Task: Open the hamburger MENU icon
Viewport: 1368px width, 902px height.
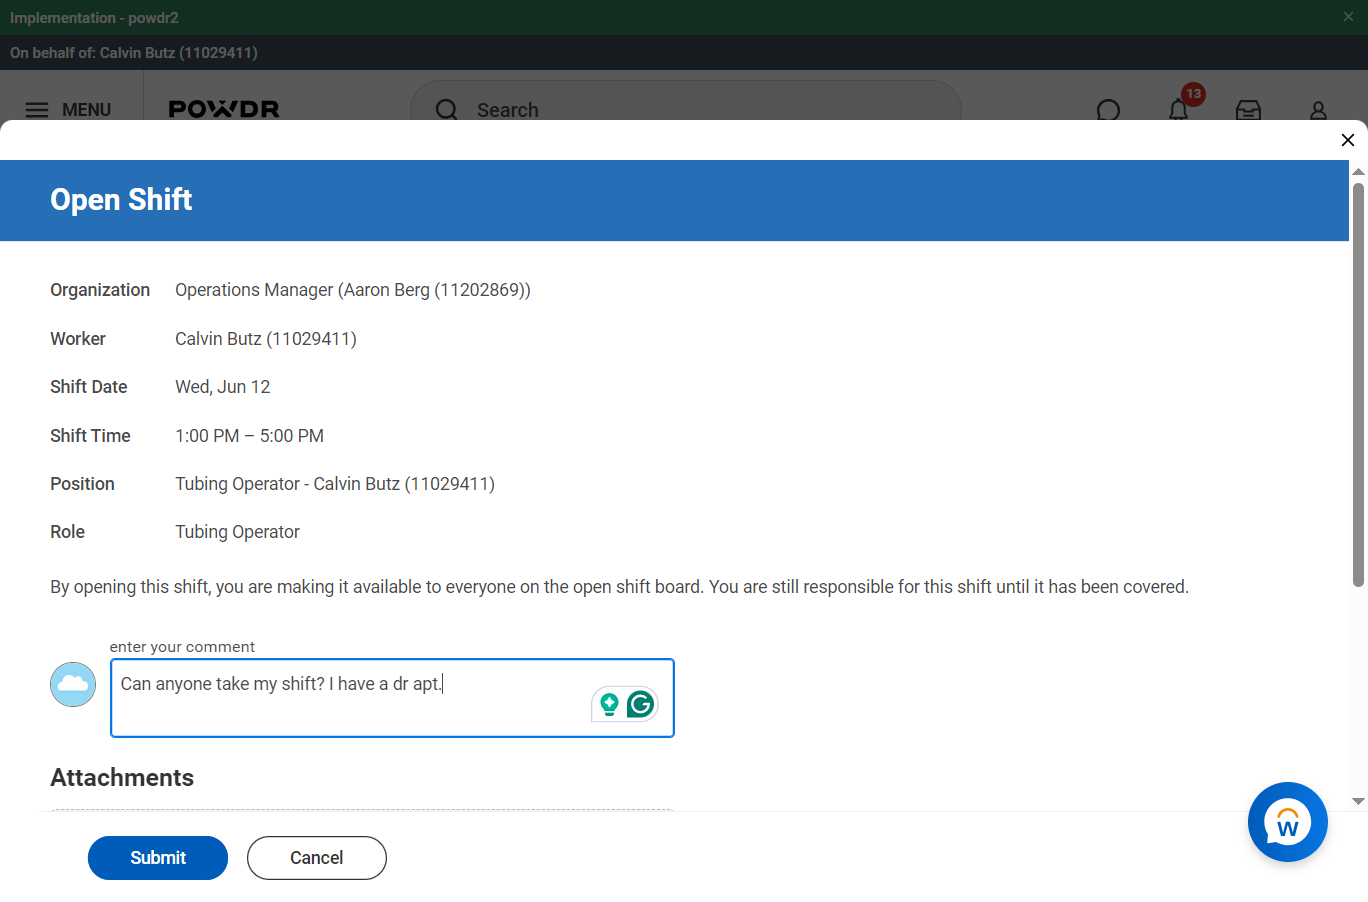Action: [x=37, y=110]
